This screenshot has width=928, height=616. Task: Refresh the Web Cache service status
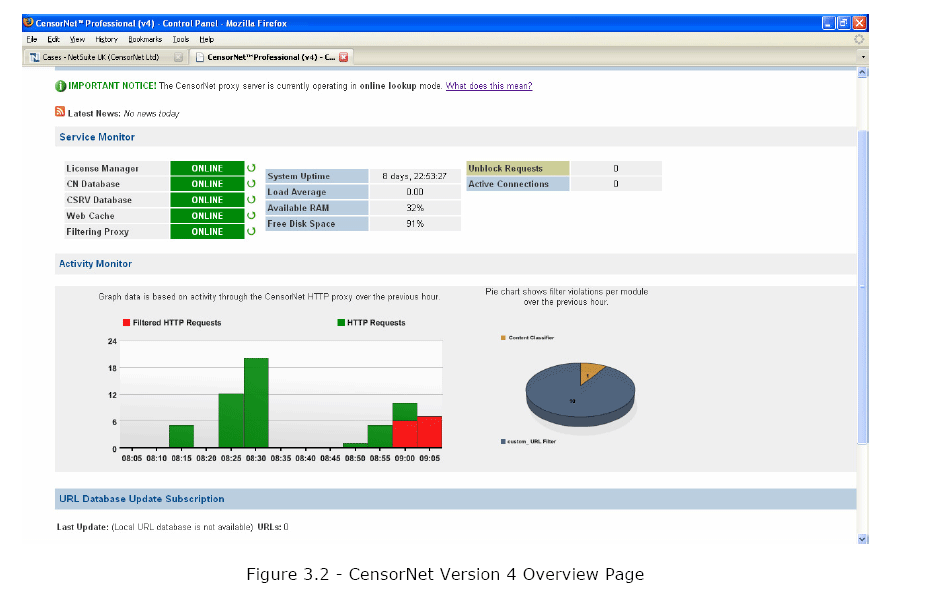click(251, 216)
